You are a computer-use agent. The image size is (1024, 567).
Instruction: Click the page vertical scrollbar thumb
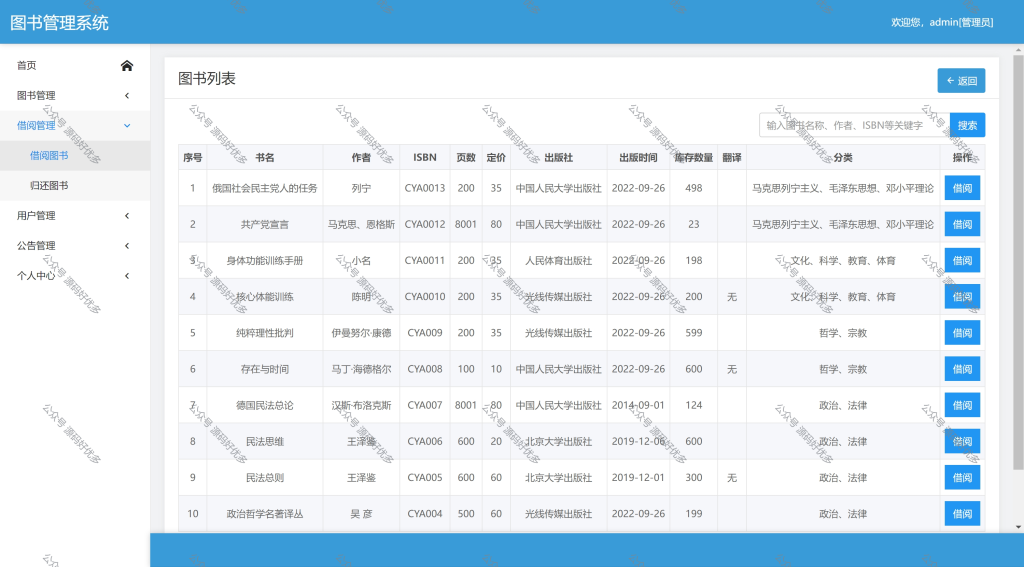click(x=1017, y=263)
